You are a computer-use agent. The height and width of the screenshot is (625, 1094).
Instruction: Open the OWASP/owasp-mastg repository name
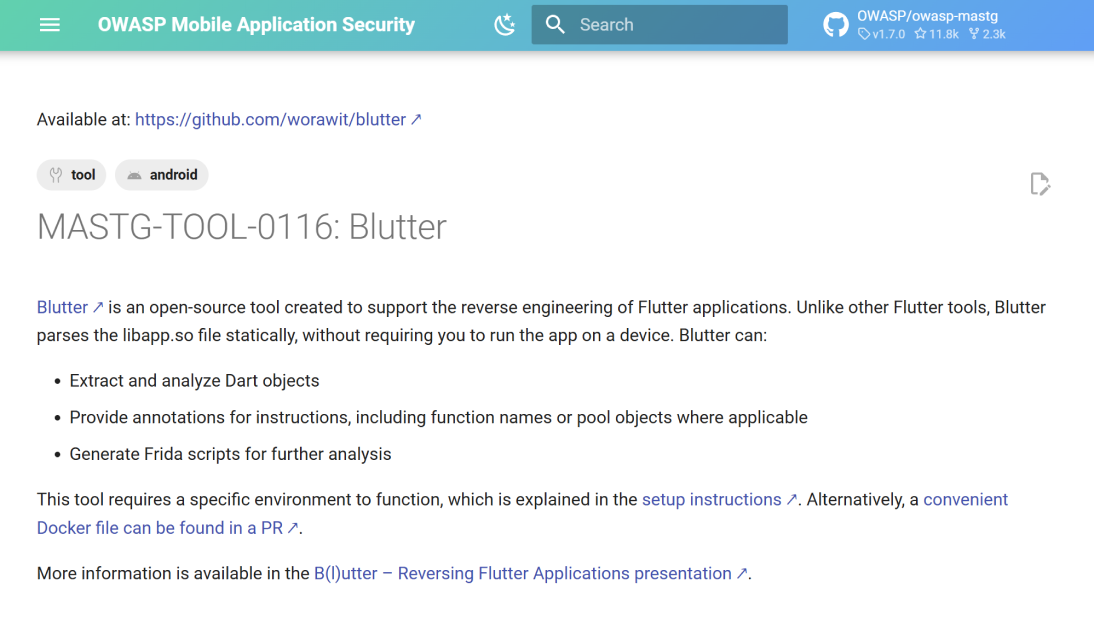pyautogui.click(x=927, y=16)
